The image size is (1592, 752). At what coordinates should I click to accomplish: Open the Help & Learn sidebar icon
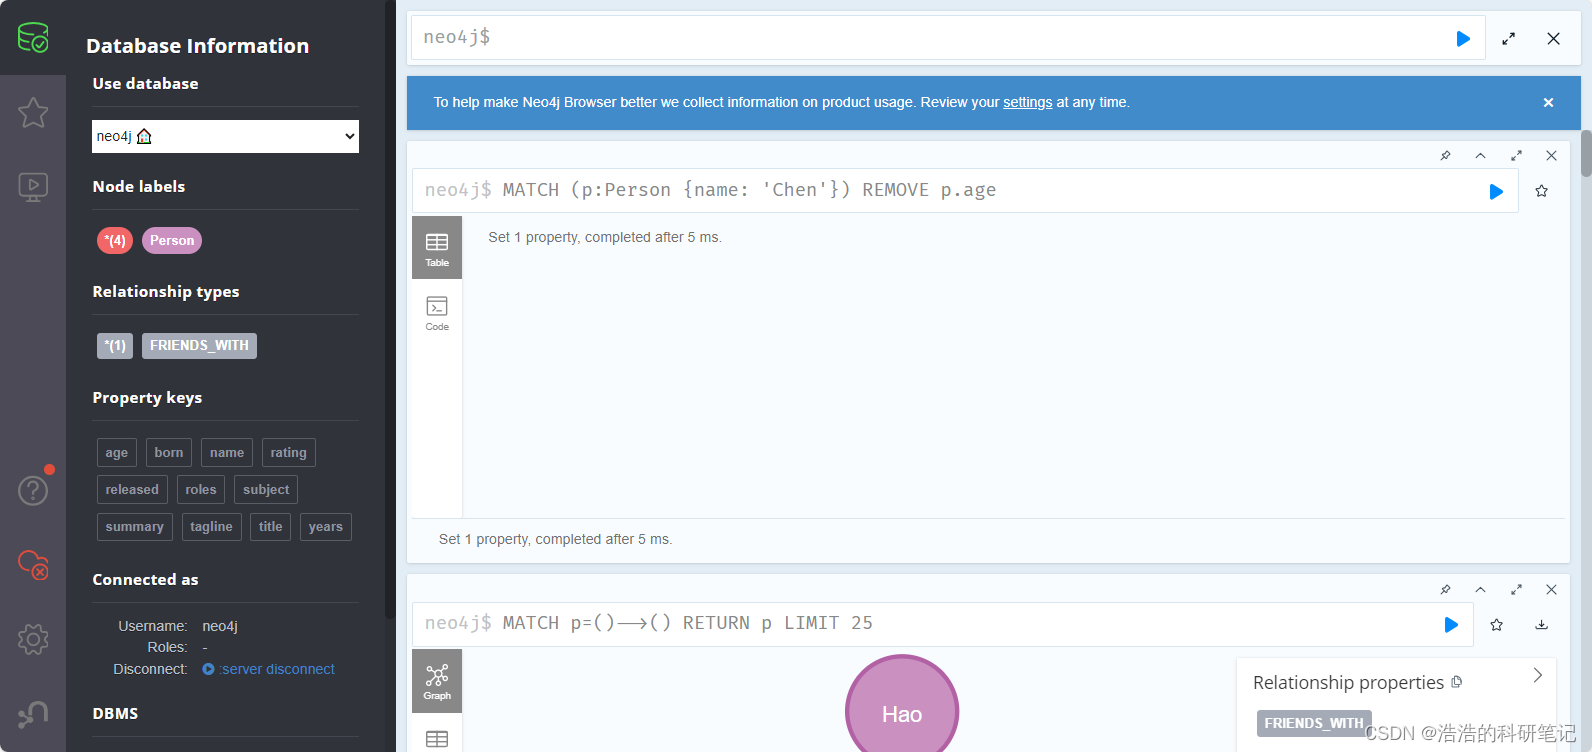33,490
